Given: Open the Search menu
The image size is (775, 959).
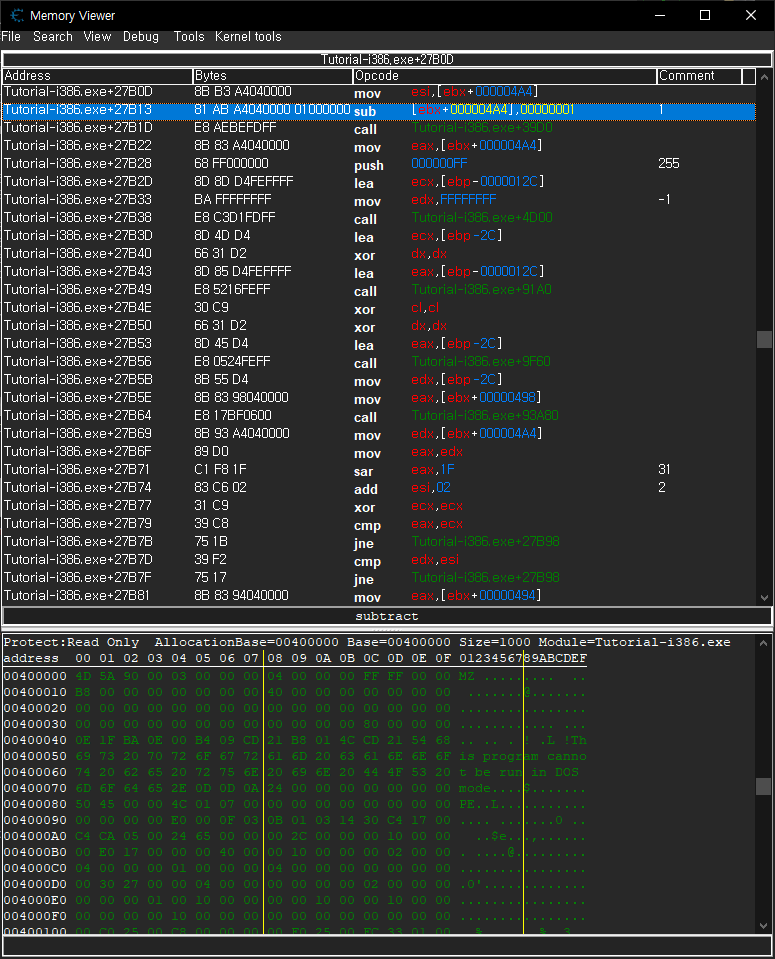Looking at the screenshot, I should click(53, 37).
